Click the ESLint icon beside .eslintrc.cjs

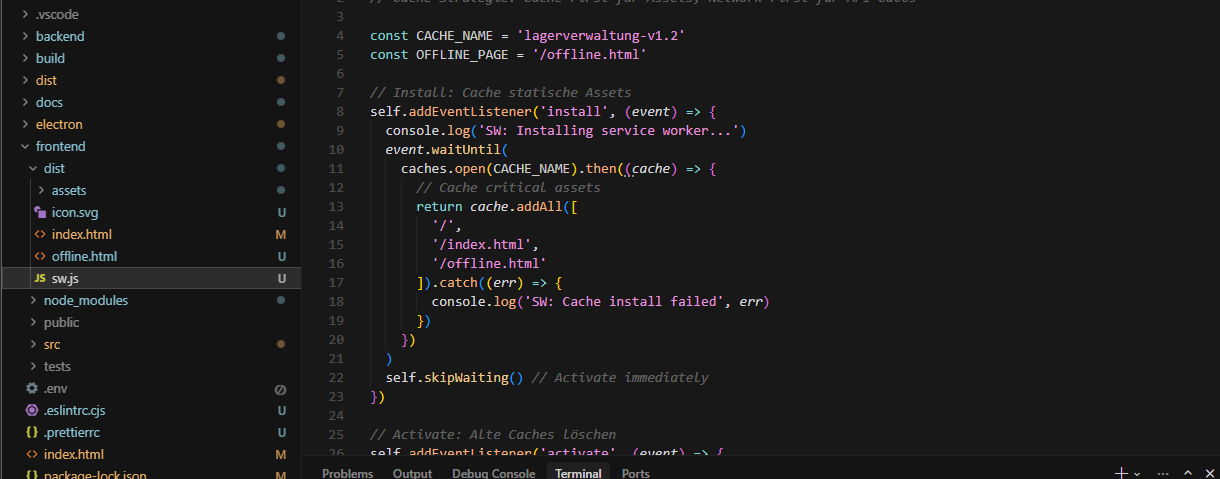(32, 410)
